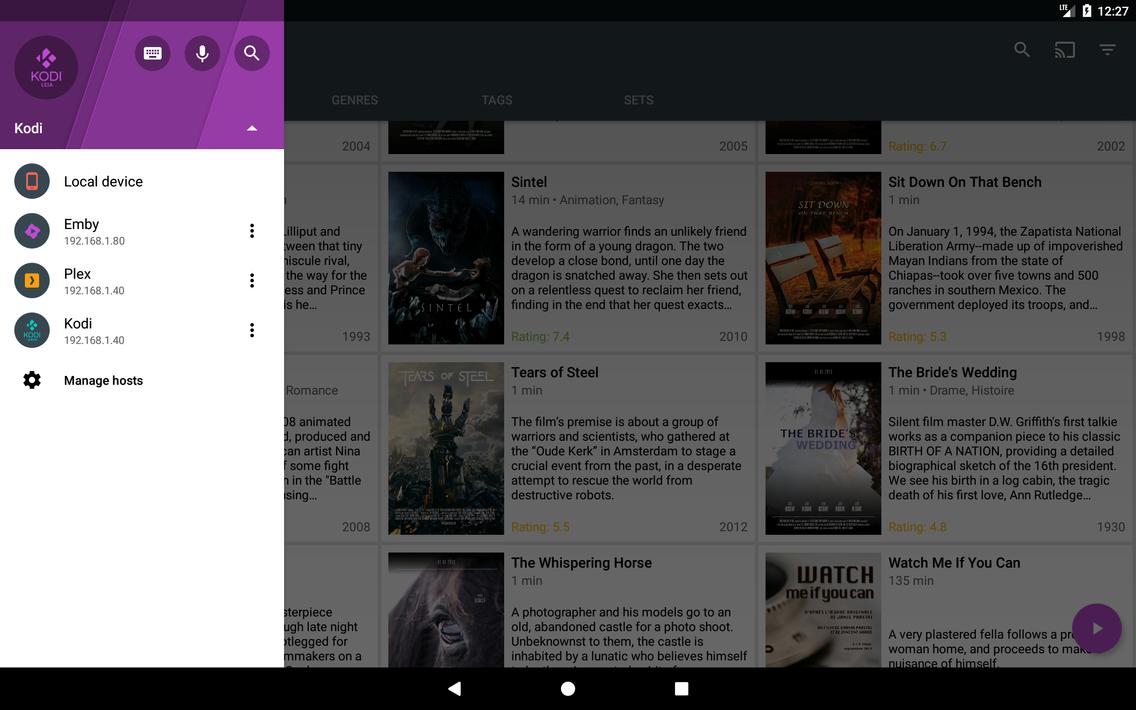The image size is (1136, 710).
Task: Open The Bride's Wedding poster
Action: [823, 448]
